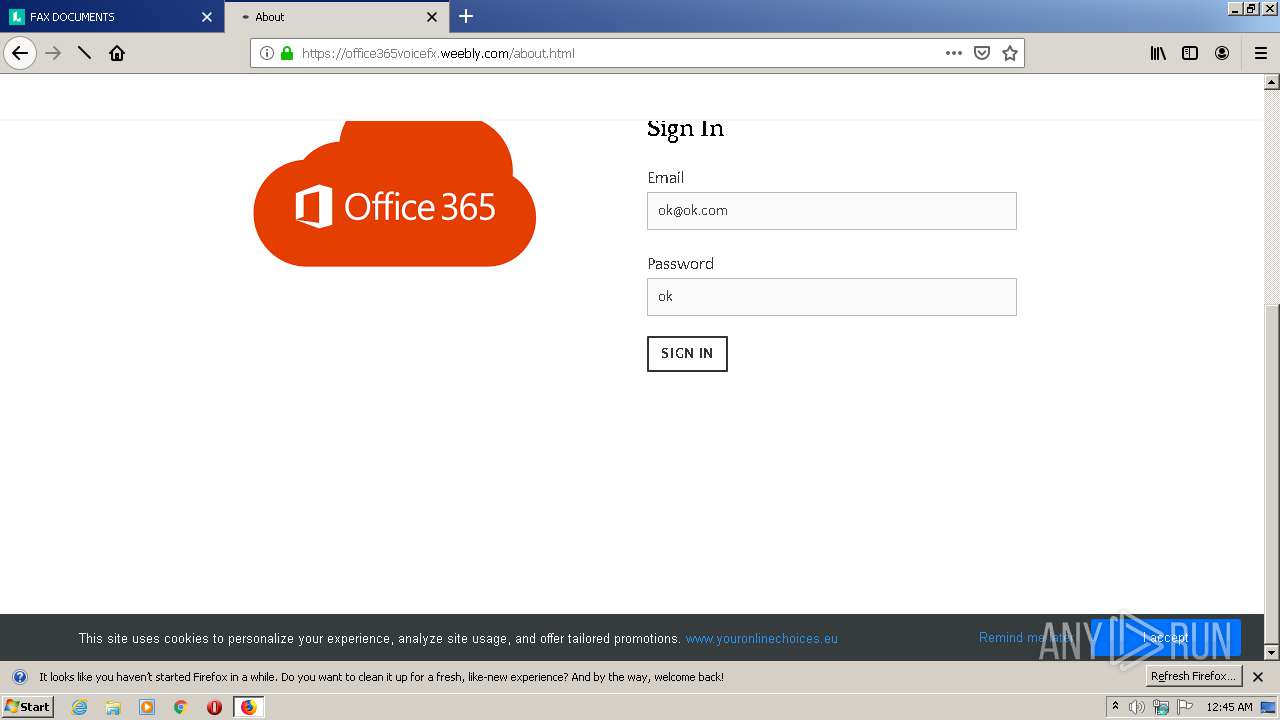Image resolution: width=1280 pixels, height=720 pixels.
Task: Launch Internet Explorer from the taskbar
Action: tap(79, 707)
